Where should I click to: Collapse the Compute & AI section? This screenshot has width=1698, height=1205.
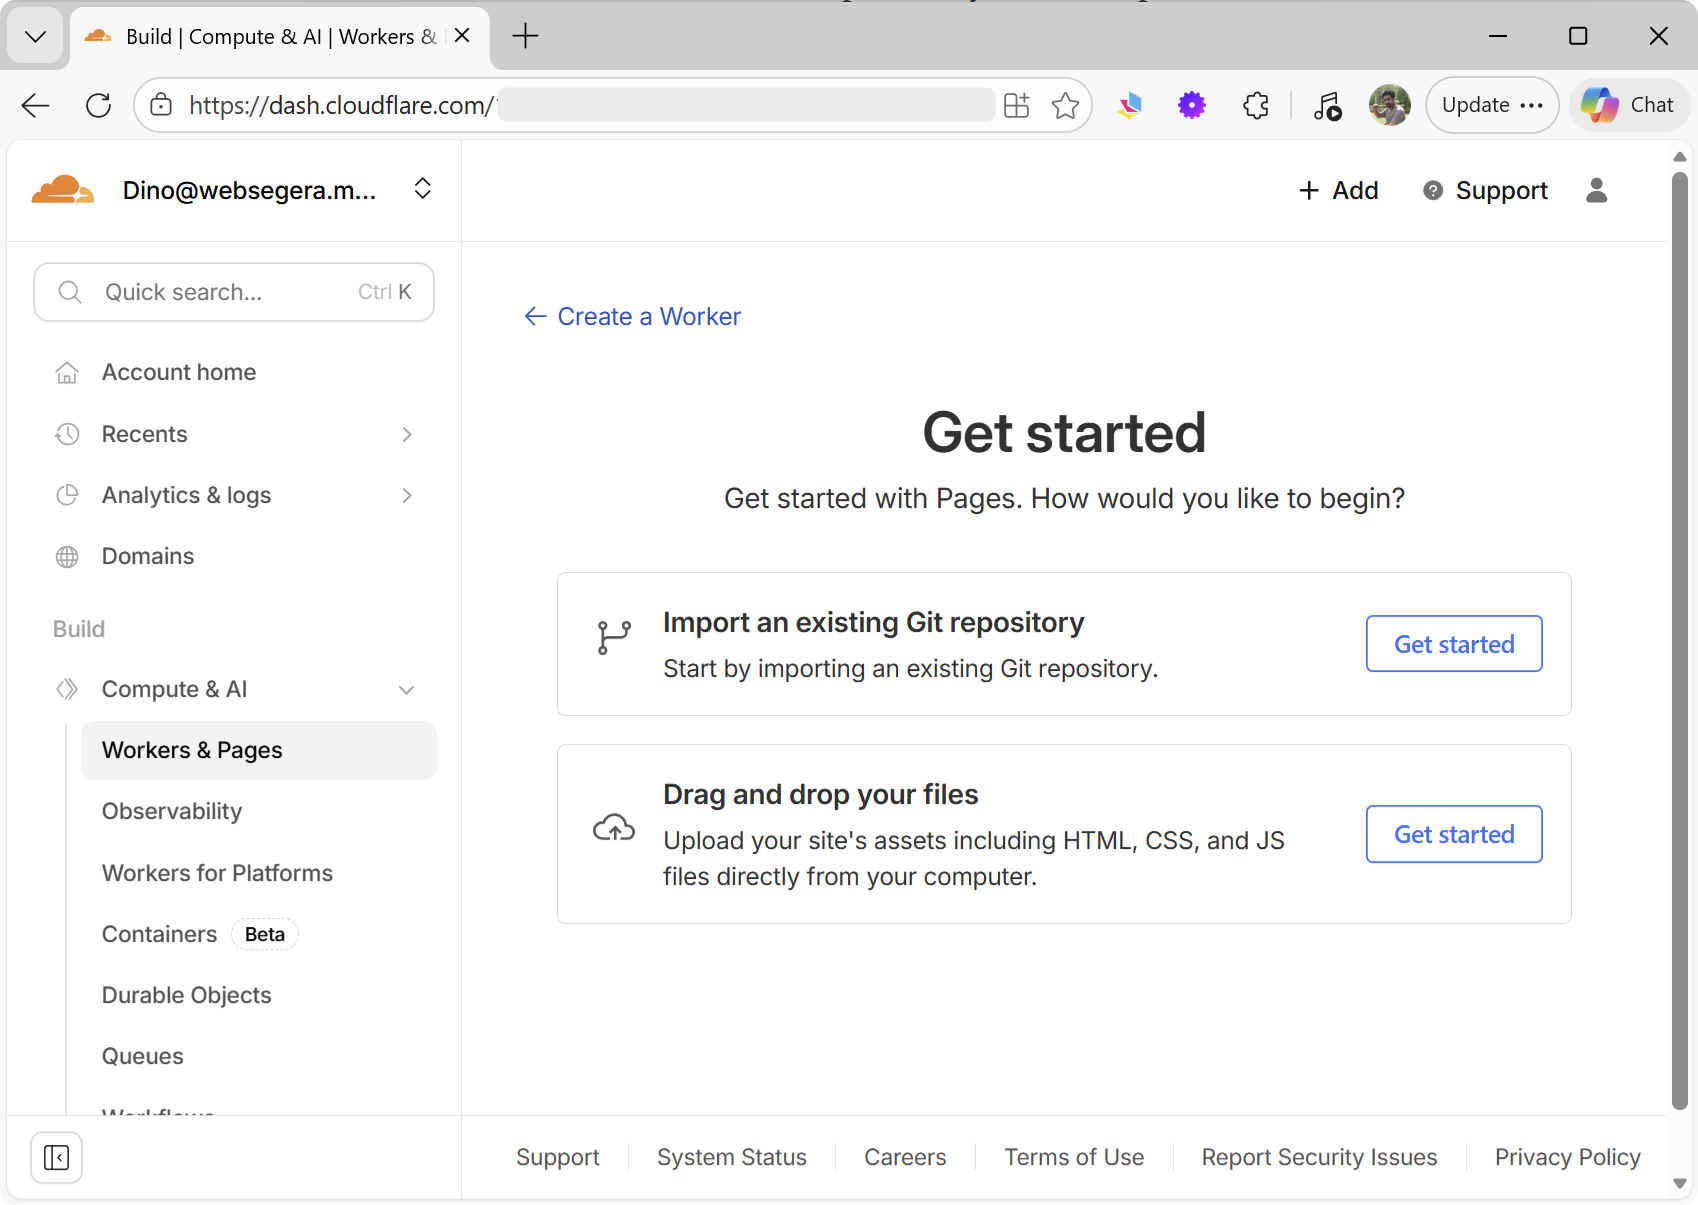click(406, 689)
